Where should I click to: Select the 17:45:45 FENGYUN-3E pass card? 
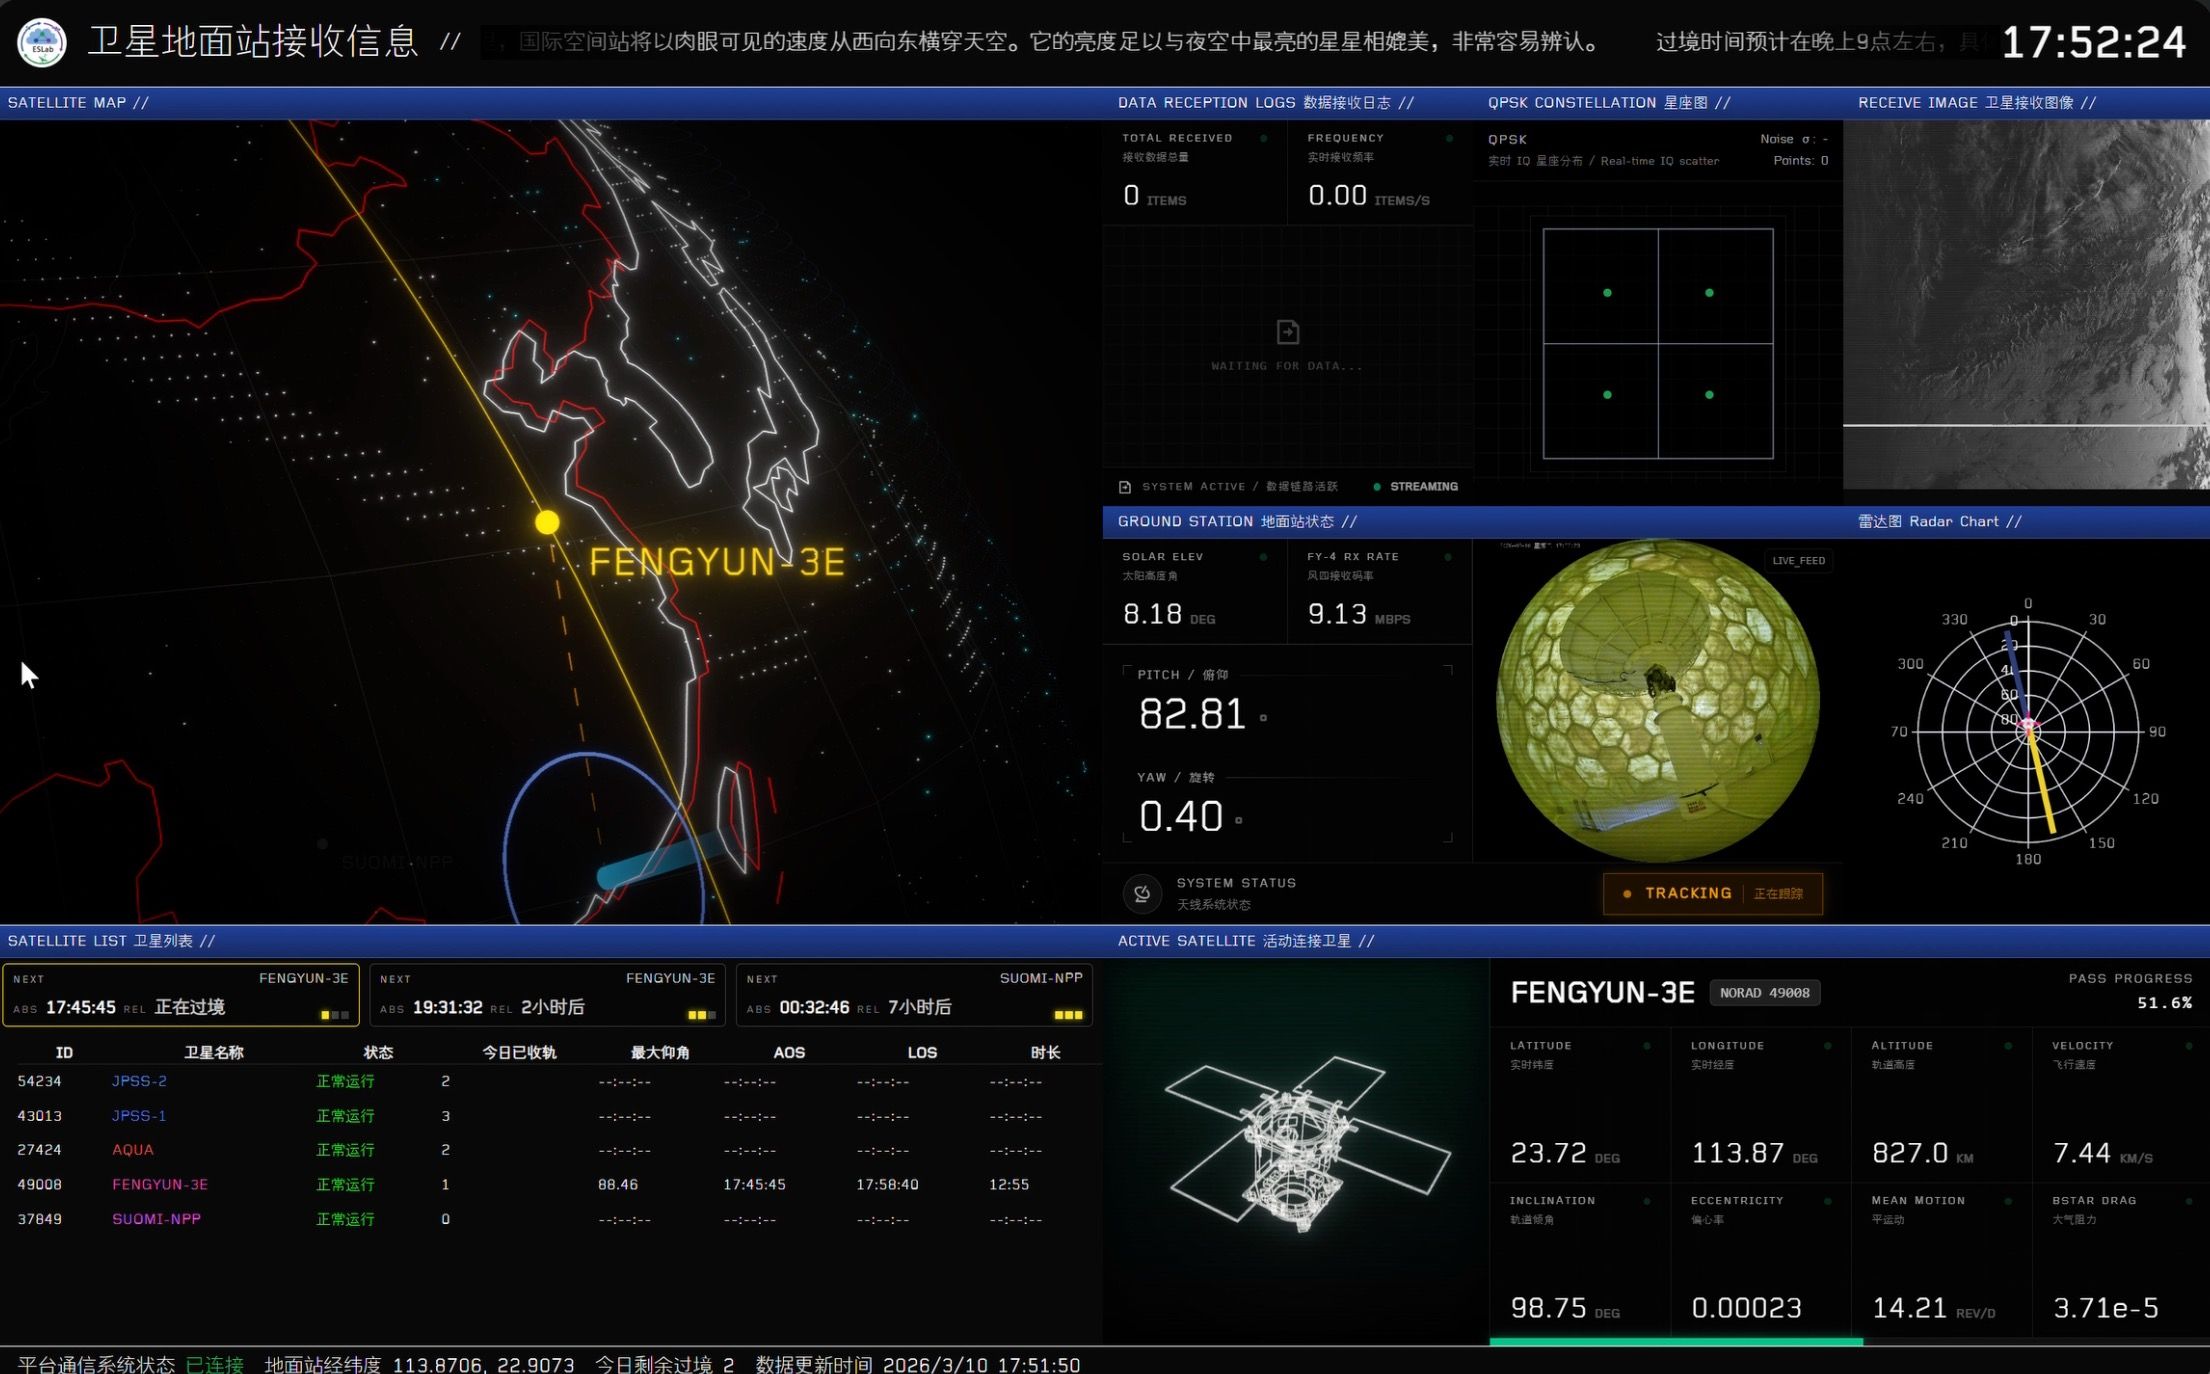point(181,995)
